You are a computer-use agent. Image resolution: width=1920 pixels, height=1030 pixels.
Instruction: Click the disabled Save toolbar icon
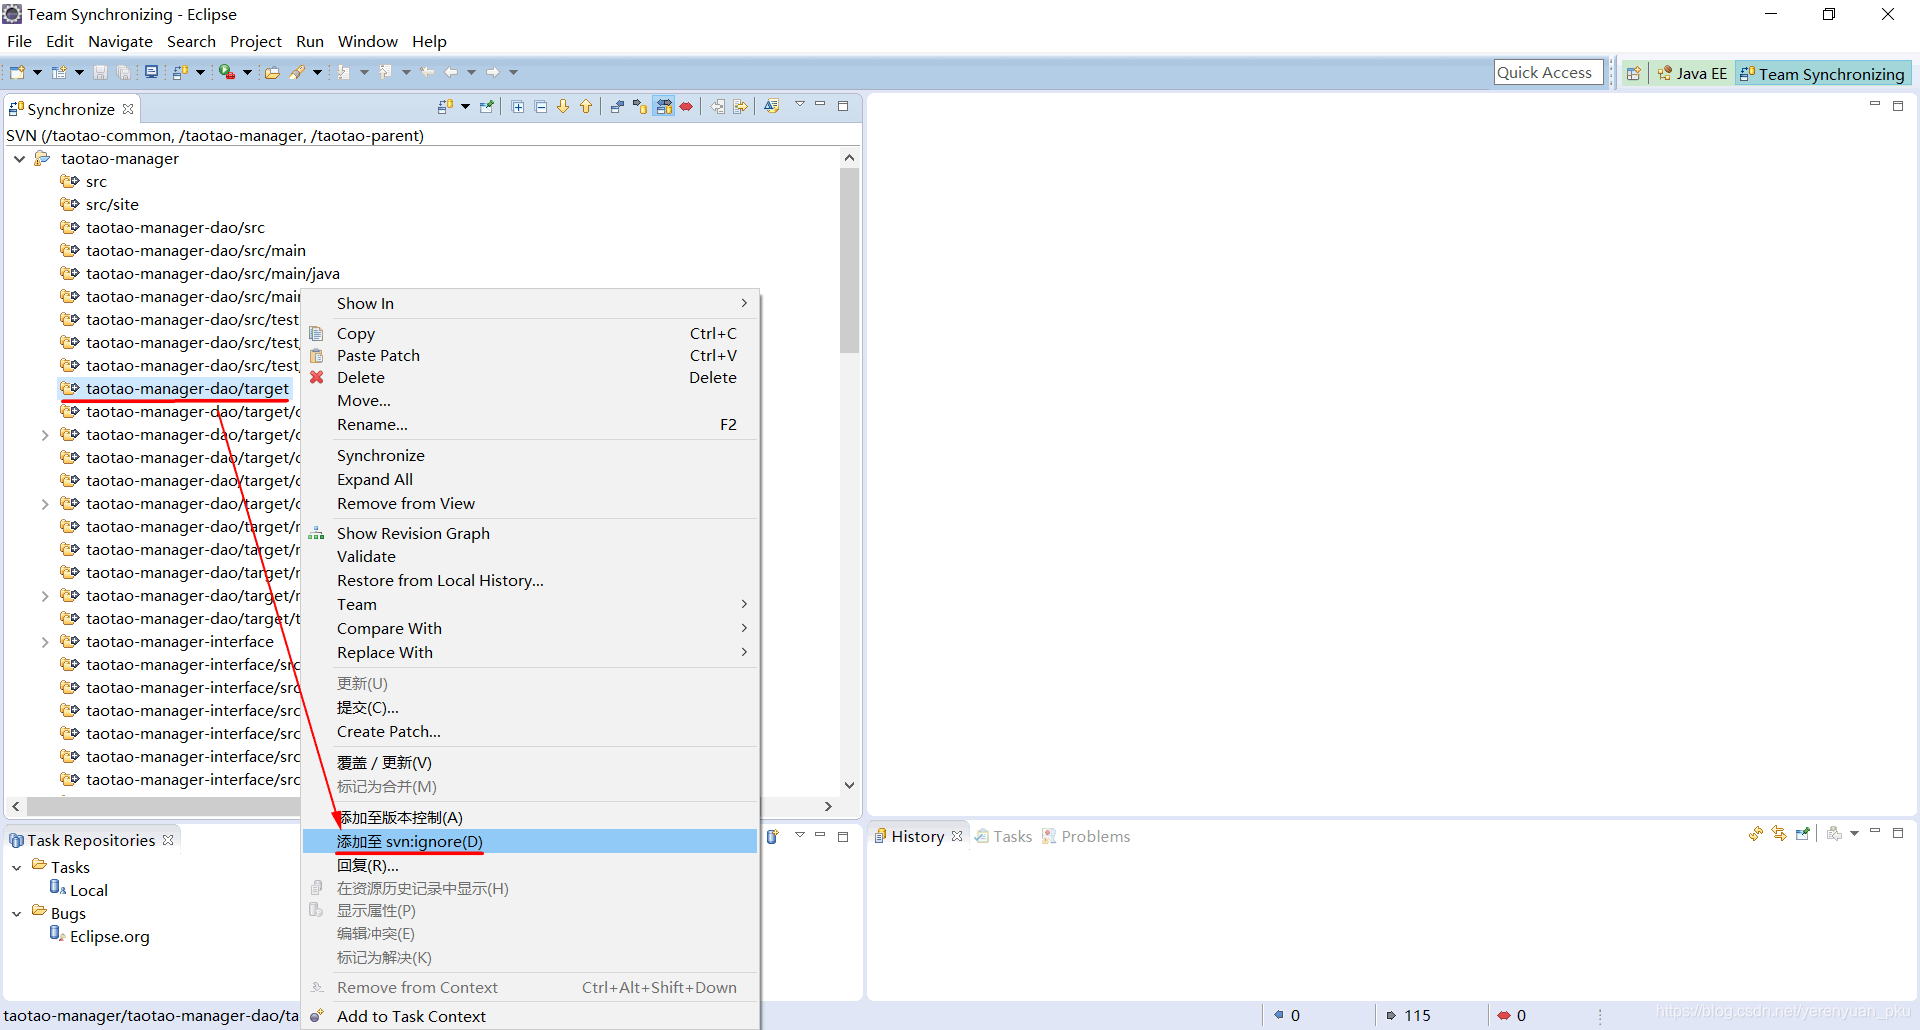pyautogui.click(x=100, y=72)
